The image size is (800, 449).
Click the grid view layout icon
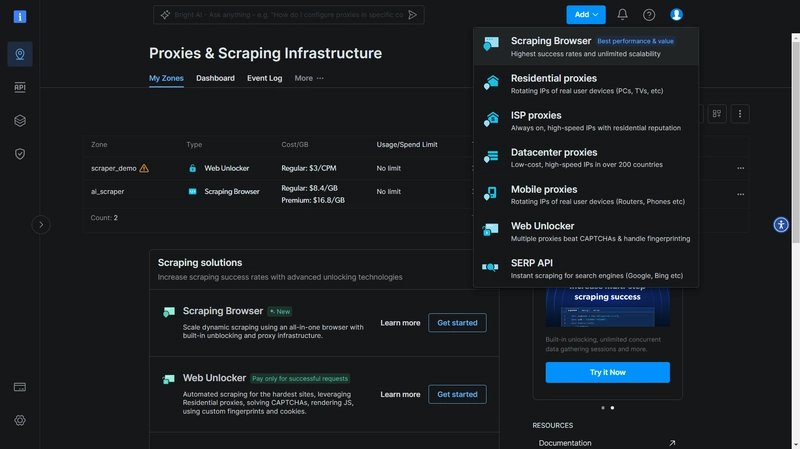(717, 114)
